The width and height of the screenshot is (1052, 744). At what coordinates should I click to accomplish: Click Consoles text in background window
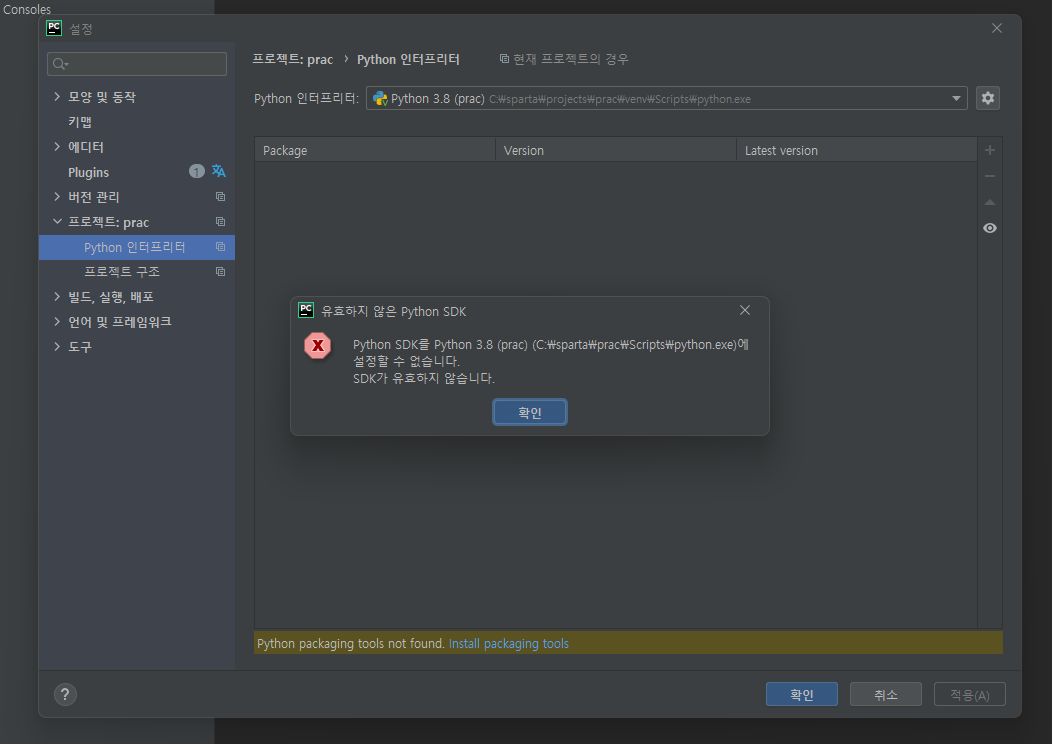pyautogui.click(x=27, y=9)
